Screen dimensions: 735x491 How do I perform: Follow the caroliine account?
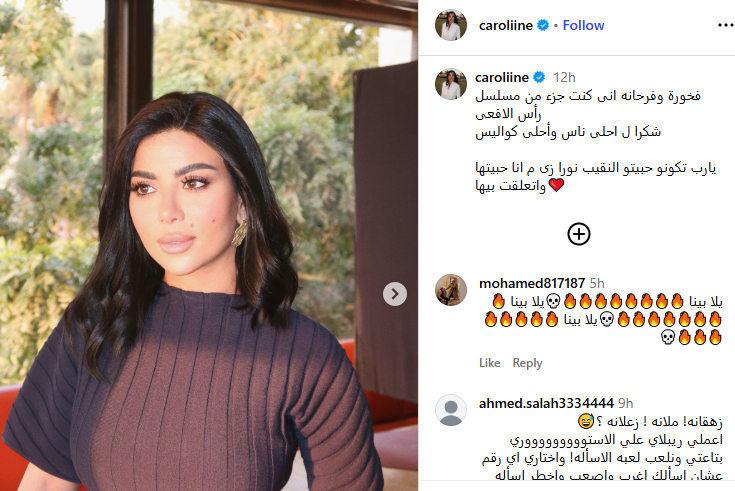pyautogui.click(x=583, y=25)
